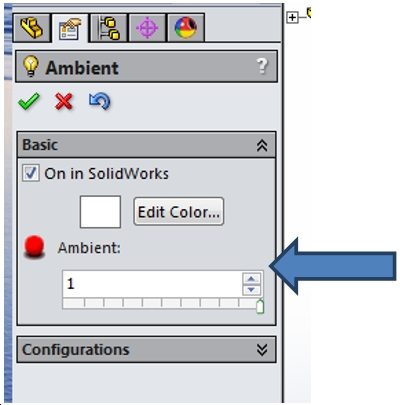The height and width of the screenshot is (405, 403).
Task: Open help with the question mark icon
Action: pyautogui.click(x=262, y=66)
